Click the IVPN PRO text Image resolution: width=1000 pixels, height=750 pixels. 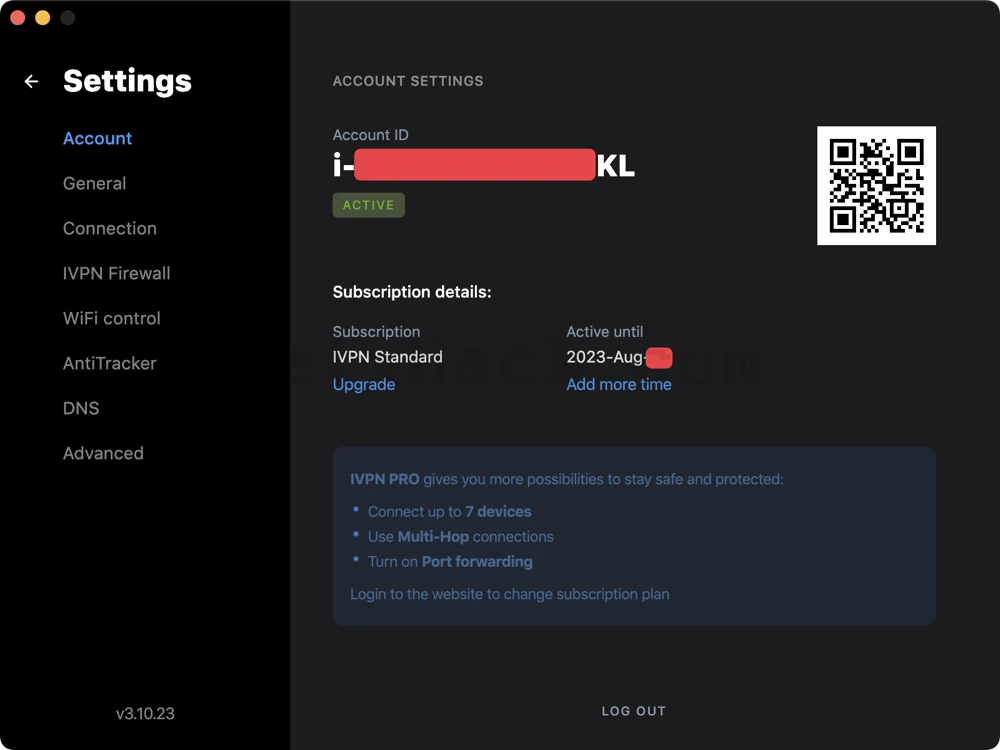tap(385, 479)
